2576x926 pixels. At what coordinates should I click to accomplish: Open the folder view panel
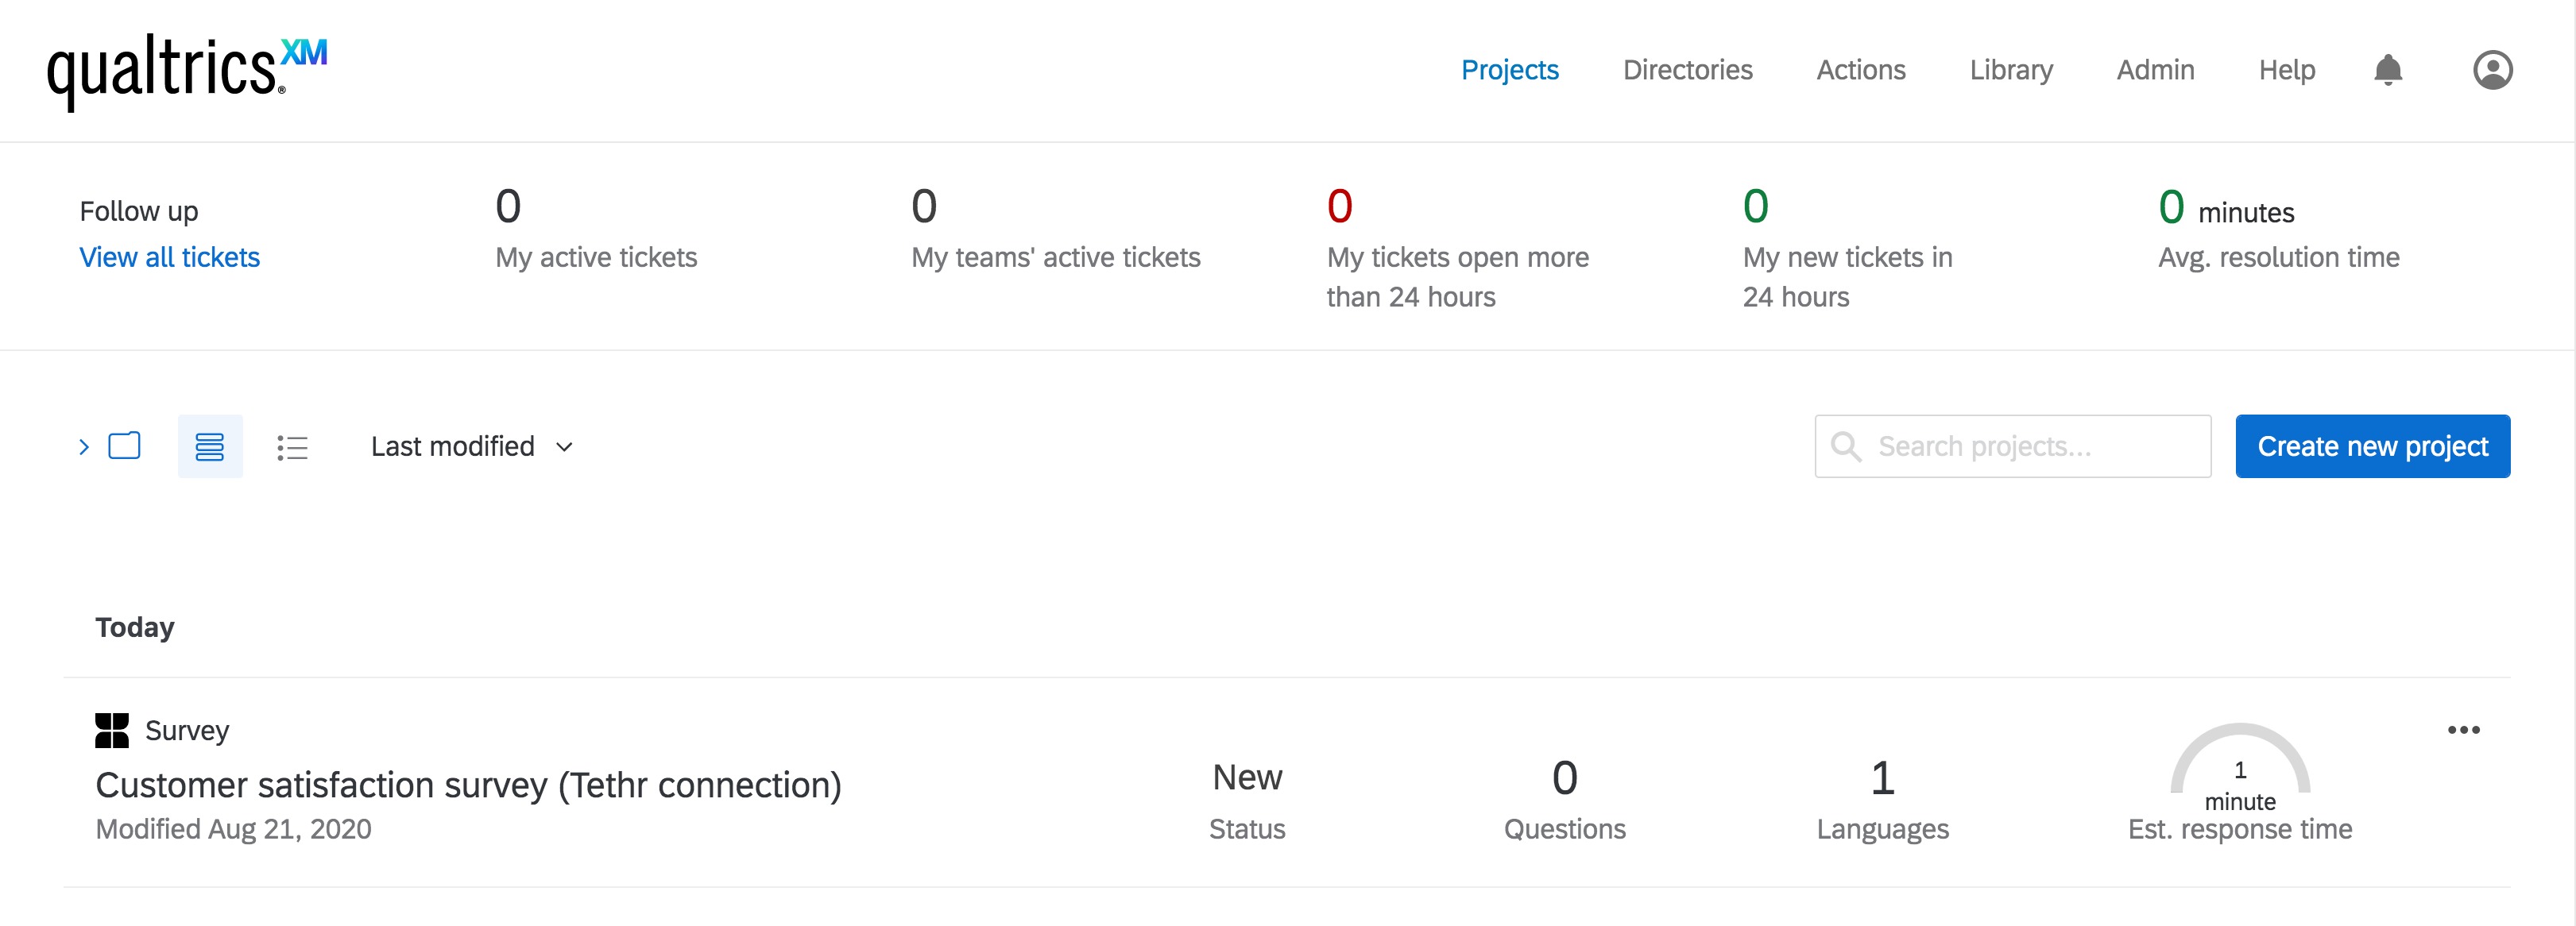124,446
